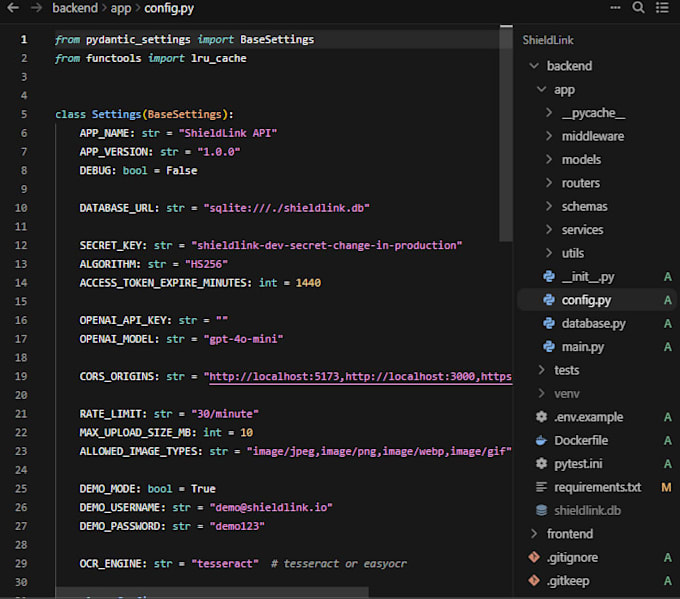Click the "ShieldLink API" string value
The image size is (680, 599).
point(228,133)
